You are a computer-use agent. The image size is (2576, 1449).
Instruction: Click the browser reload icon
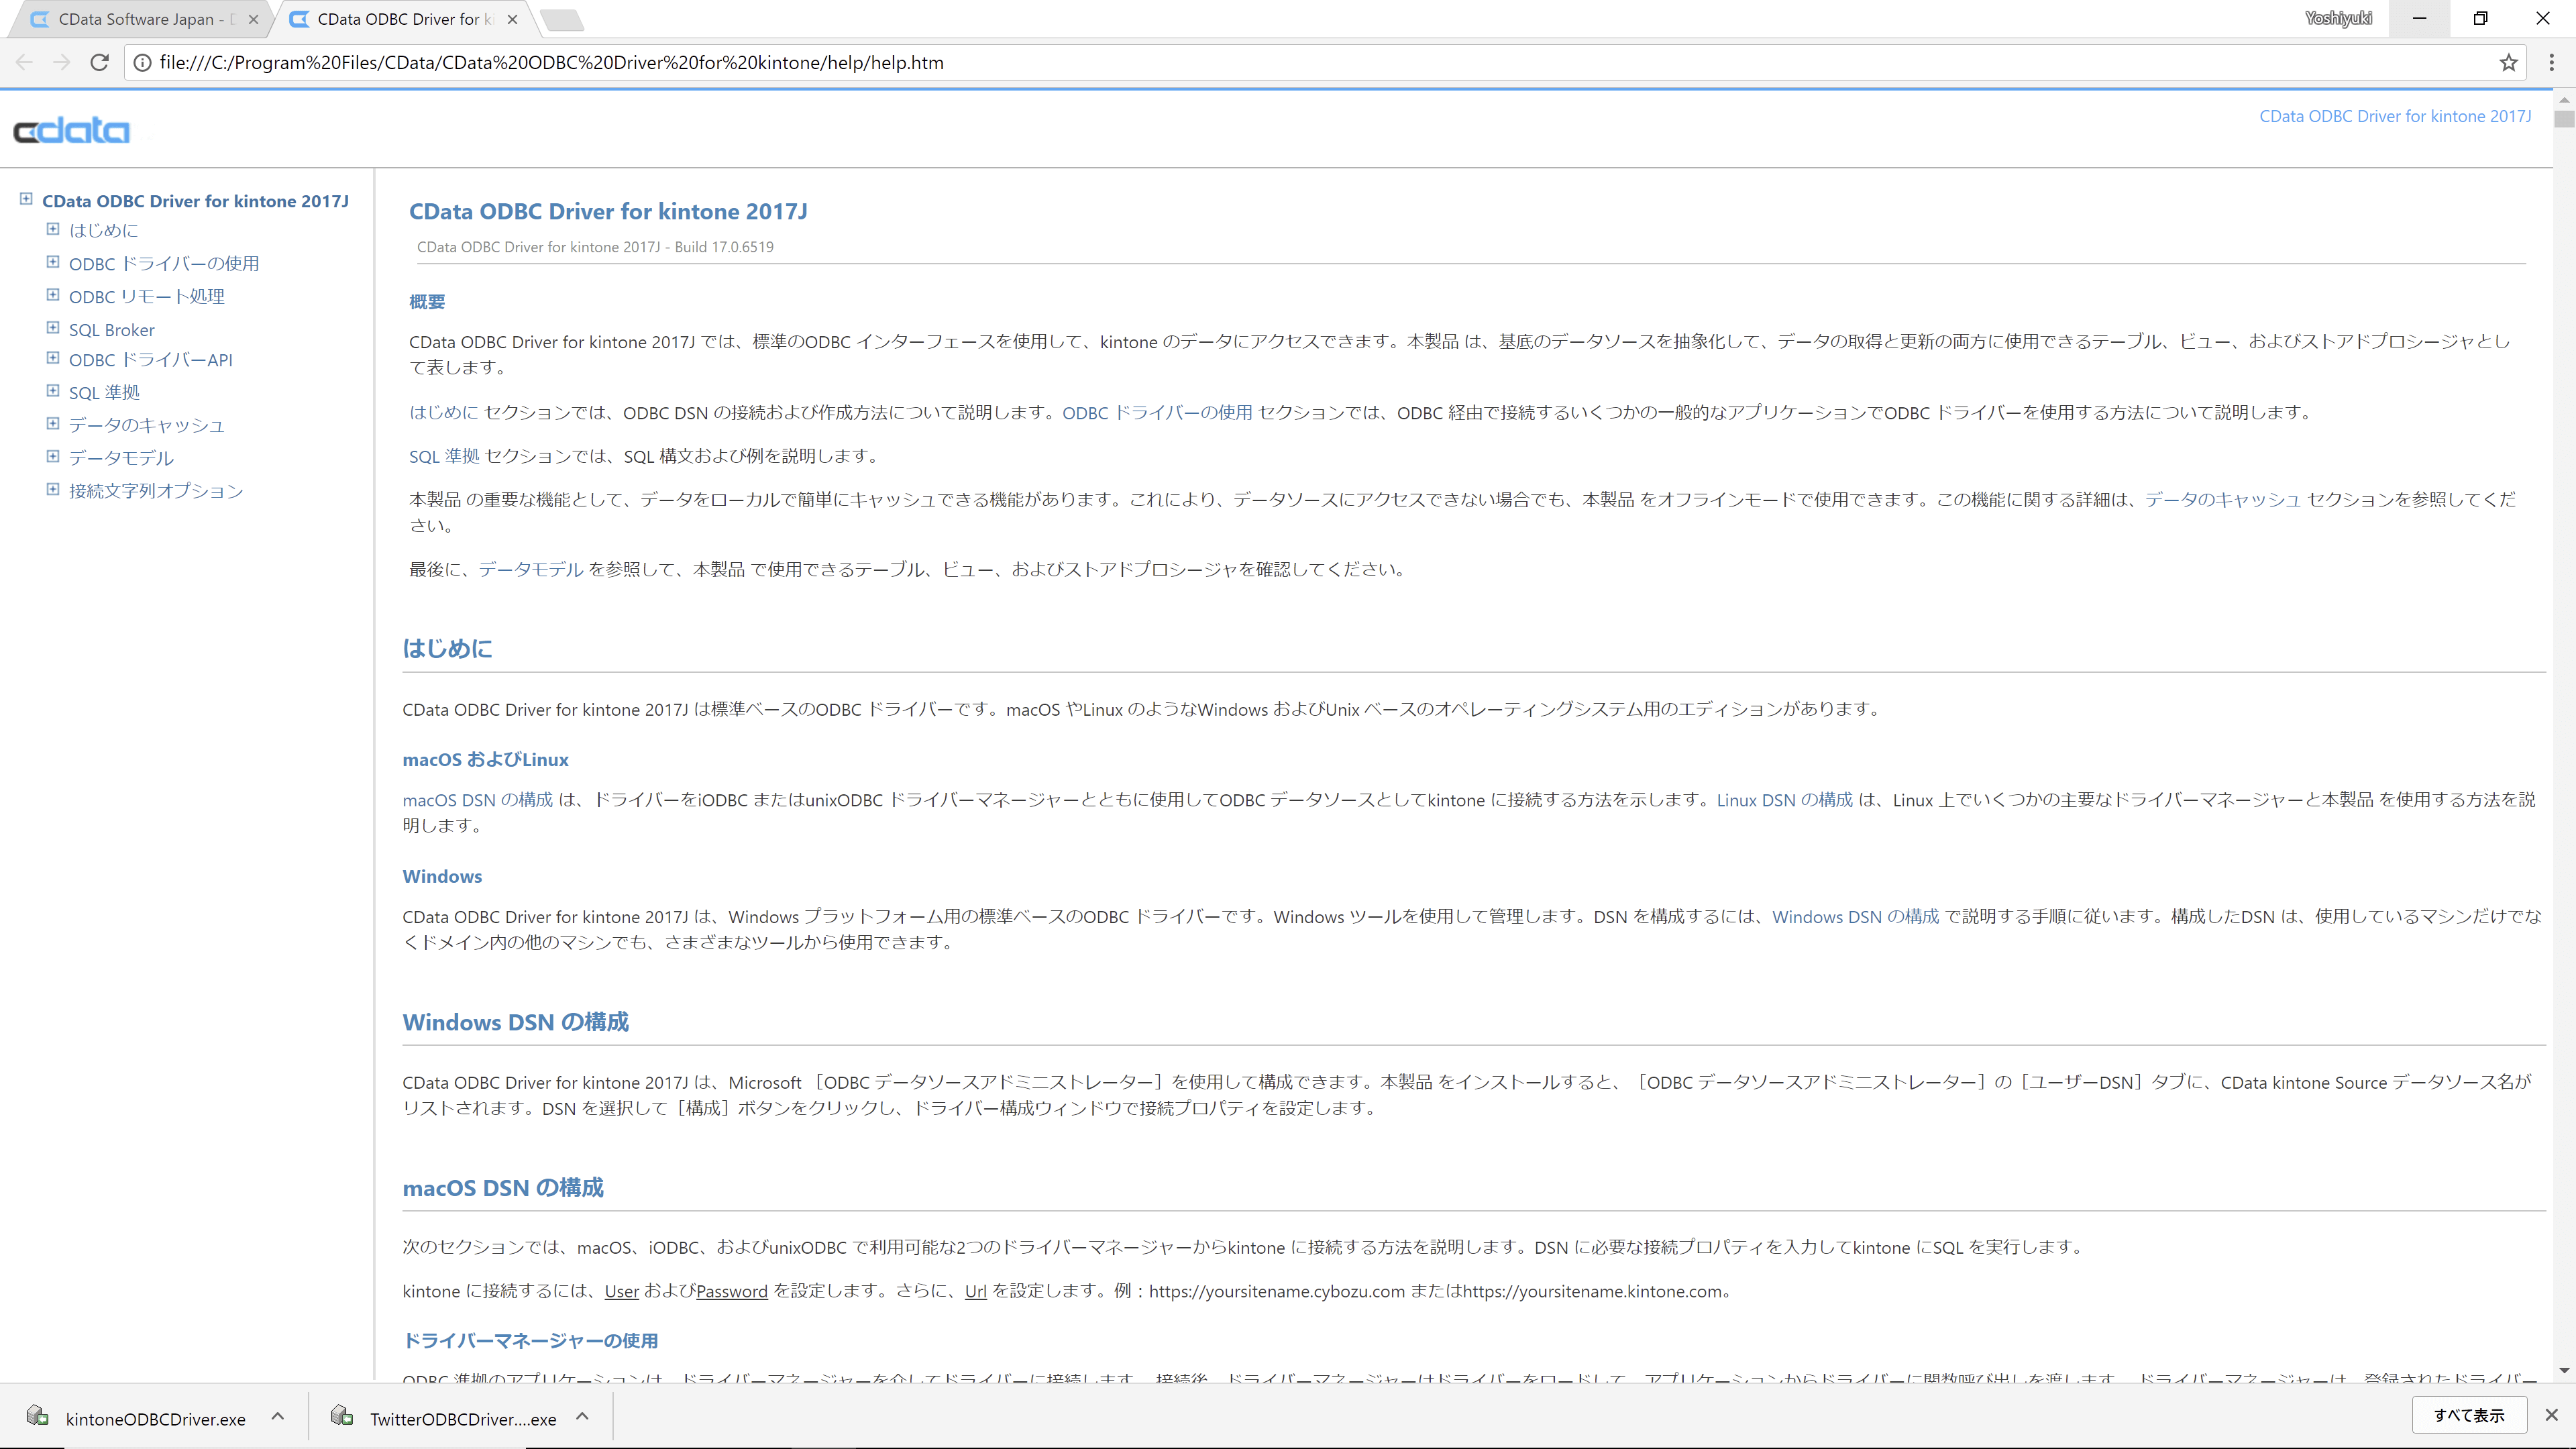pyautogui.click(x=99, y=62)
